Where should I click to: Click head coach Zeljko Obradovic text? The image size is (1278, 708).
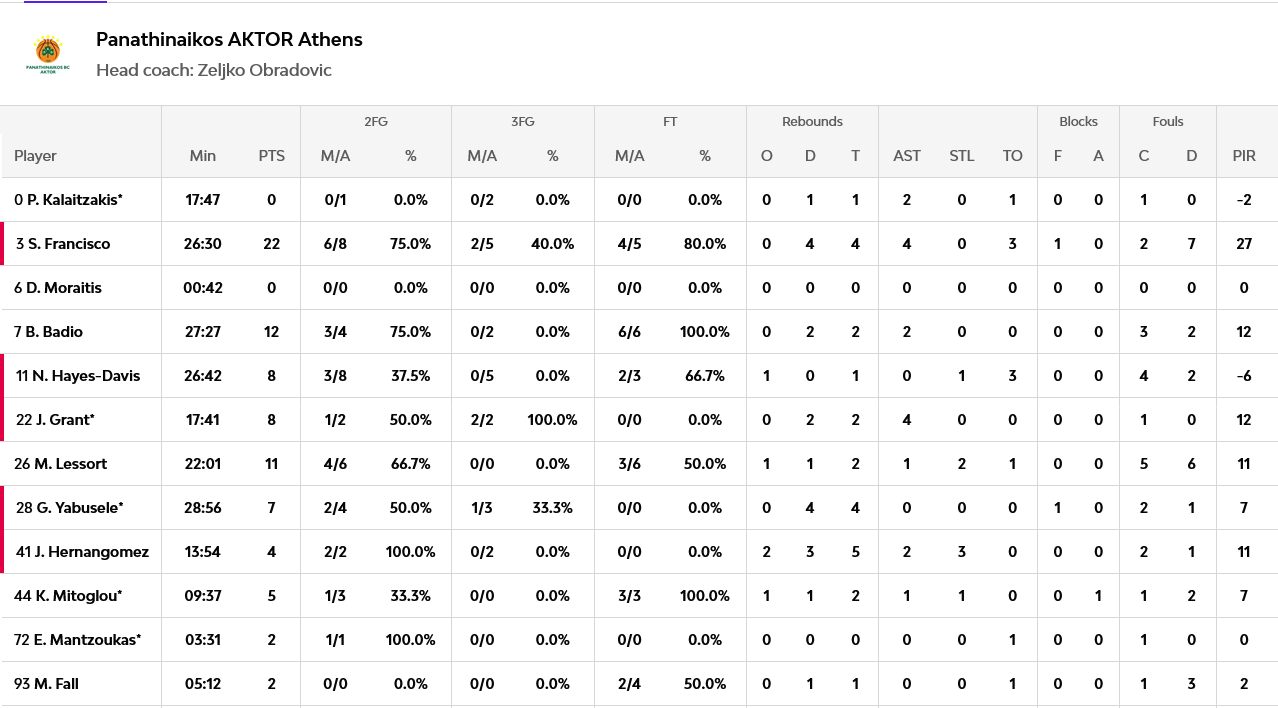214,70
